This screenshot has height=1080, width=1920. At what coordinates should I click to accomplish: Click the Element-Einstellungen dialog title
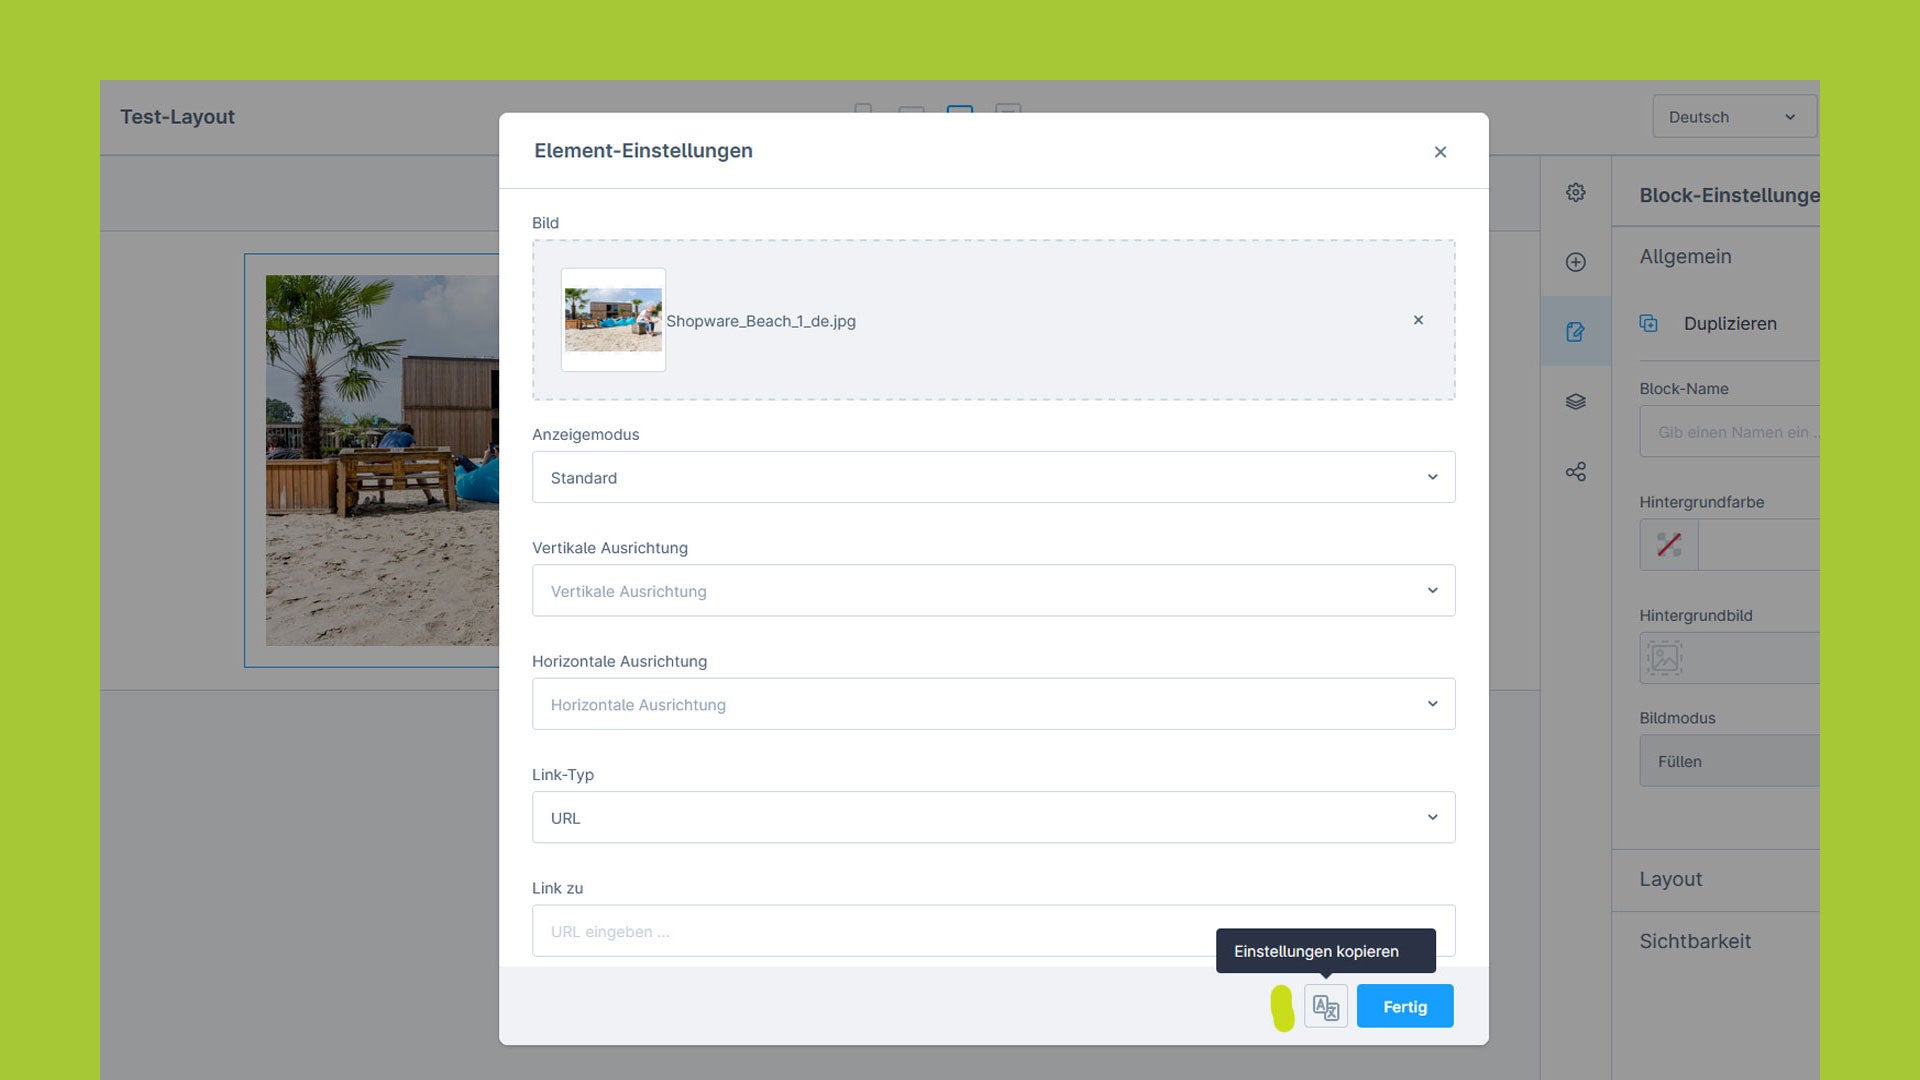tap(643, 151)
